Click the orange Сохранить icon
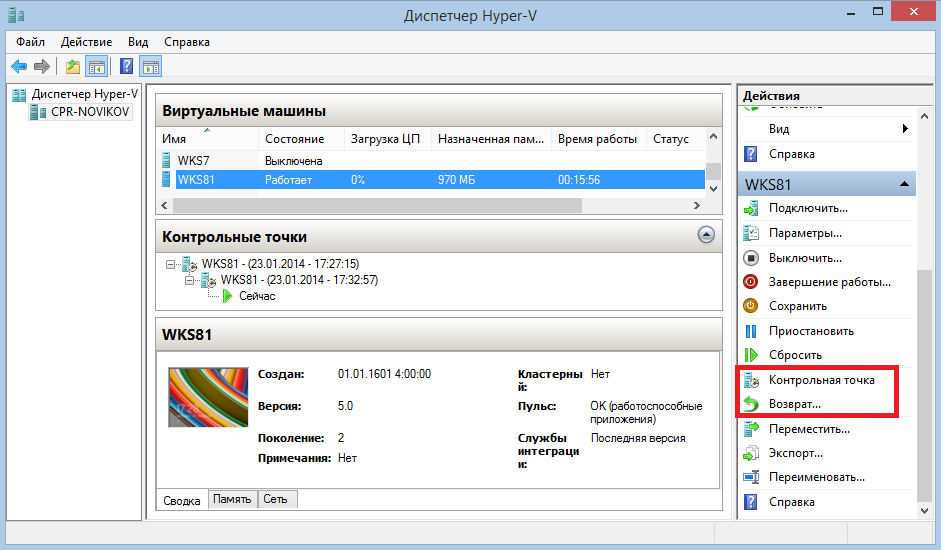Screen dimensions: 941x550 (752, 306)
